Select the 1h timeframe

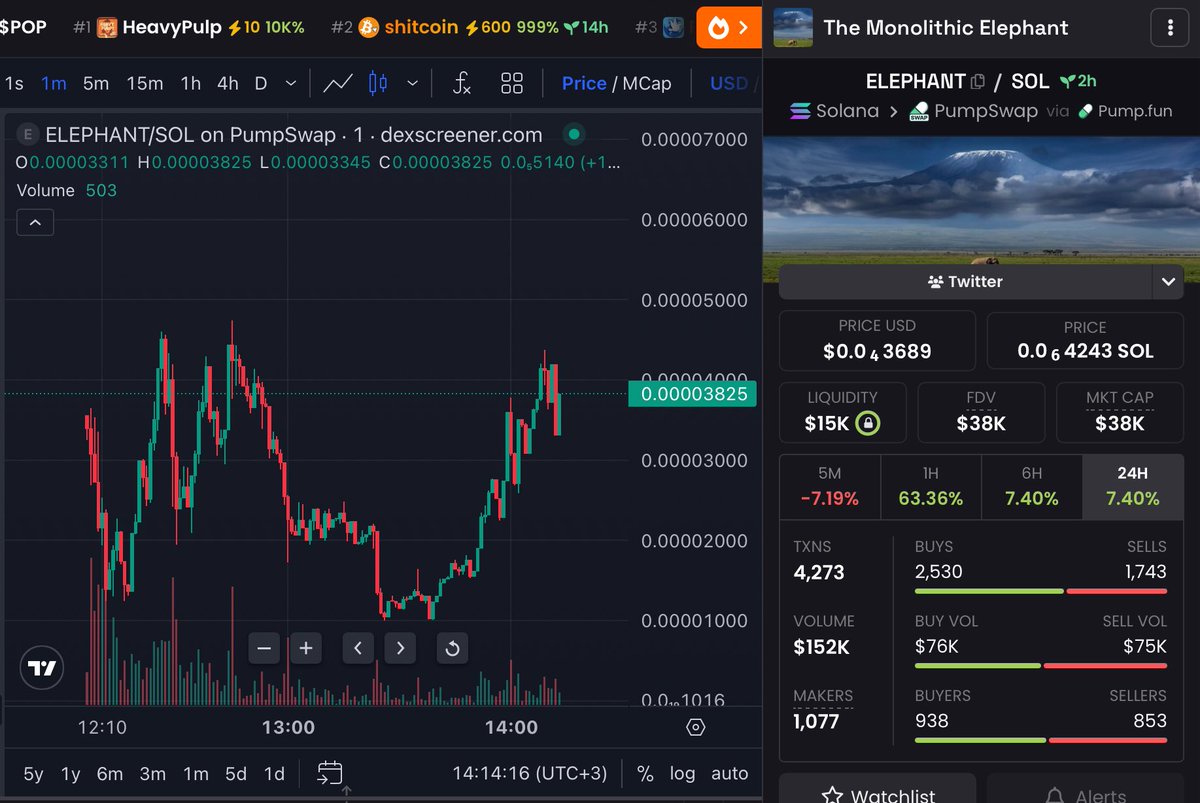coord(190,83)
